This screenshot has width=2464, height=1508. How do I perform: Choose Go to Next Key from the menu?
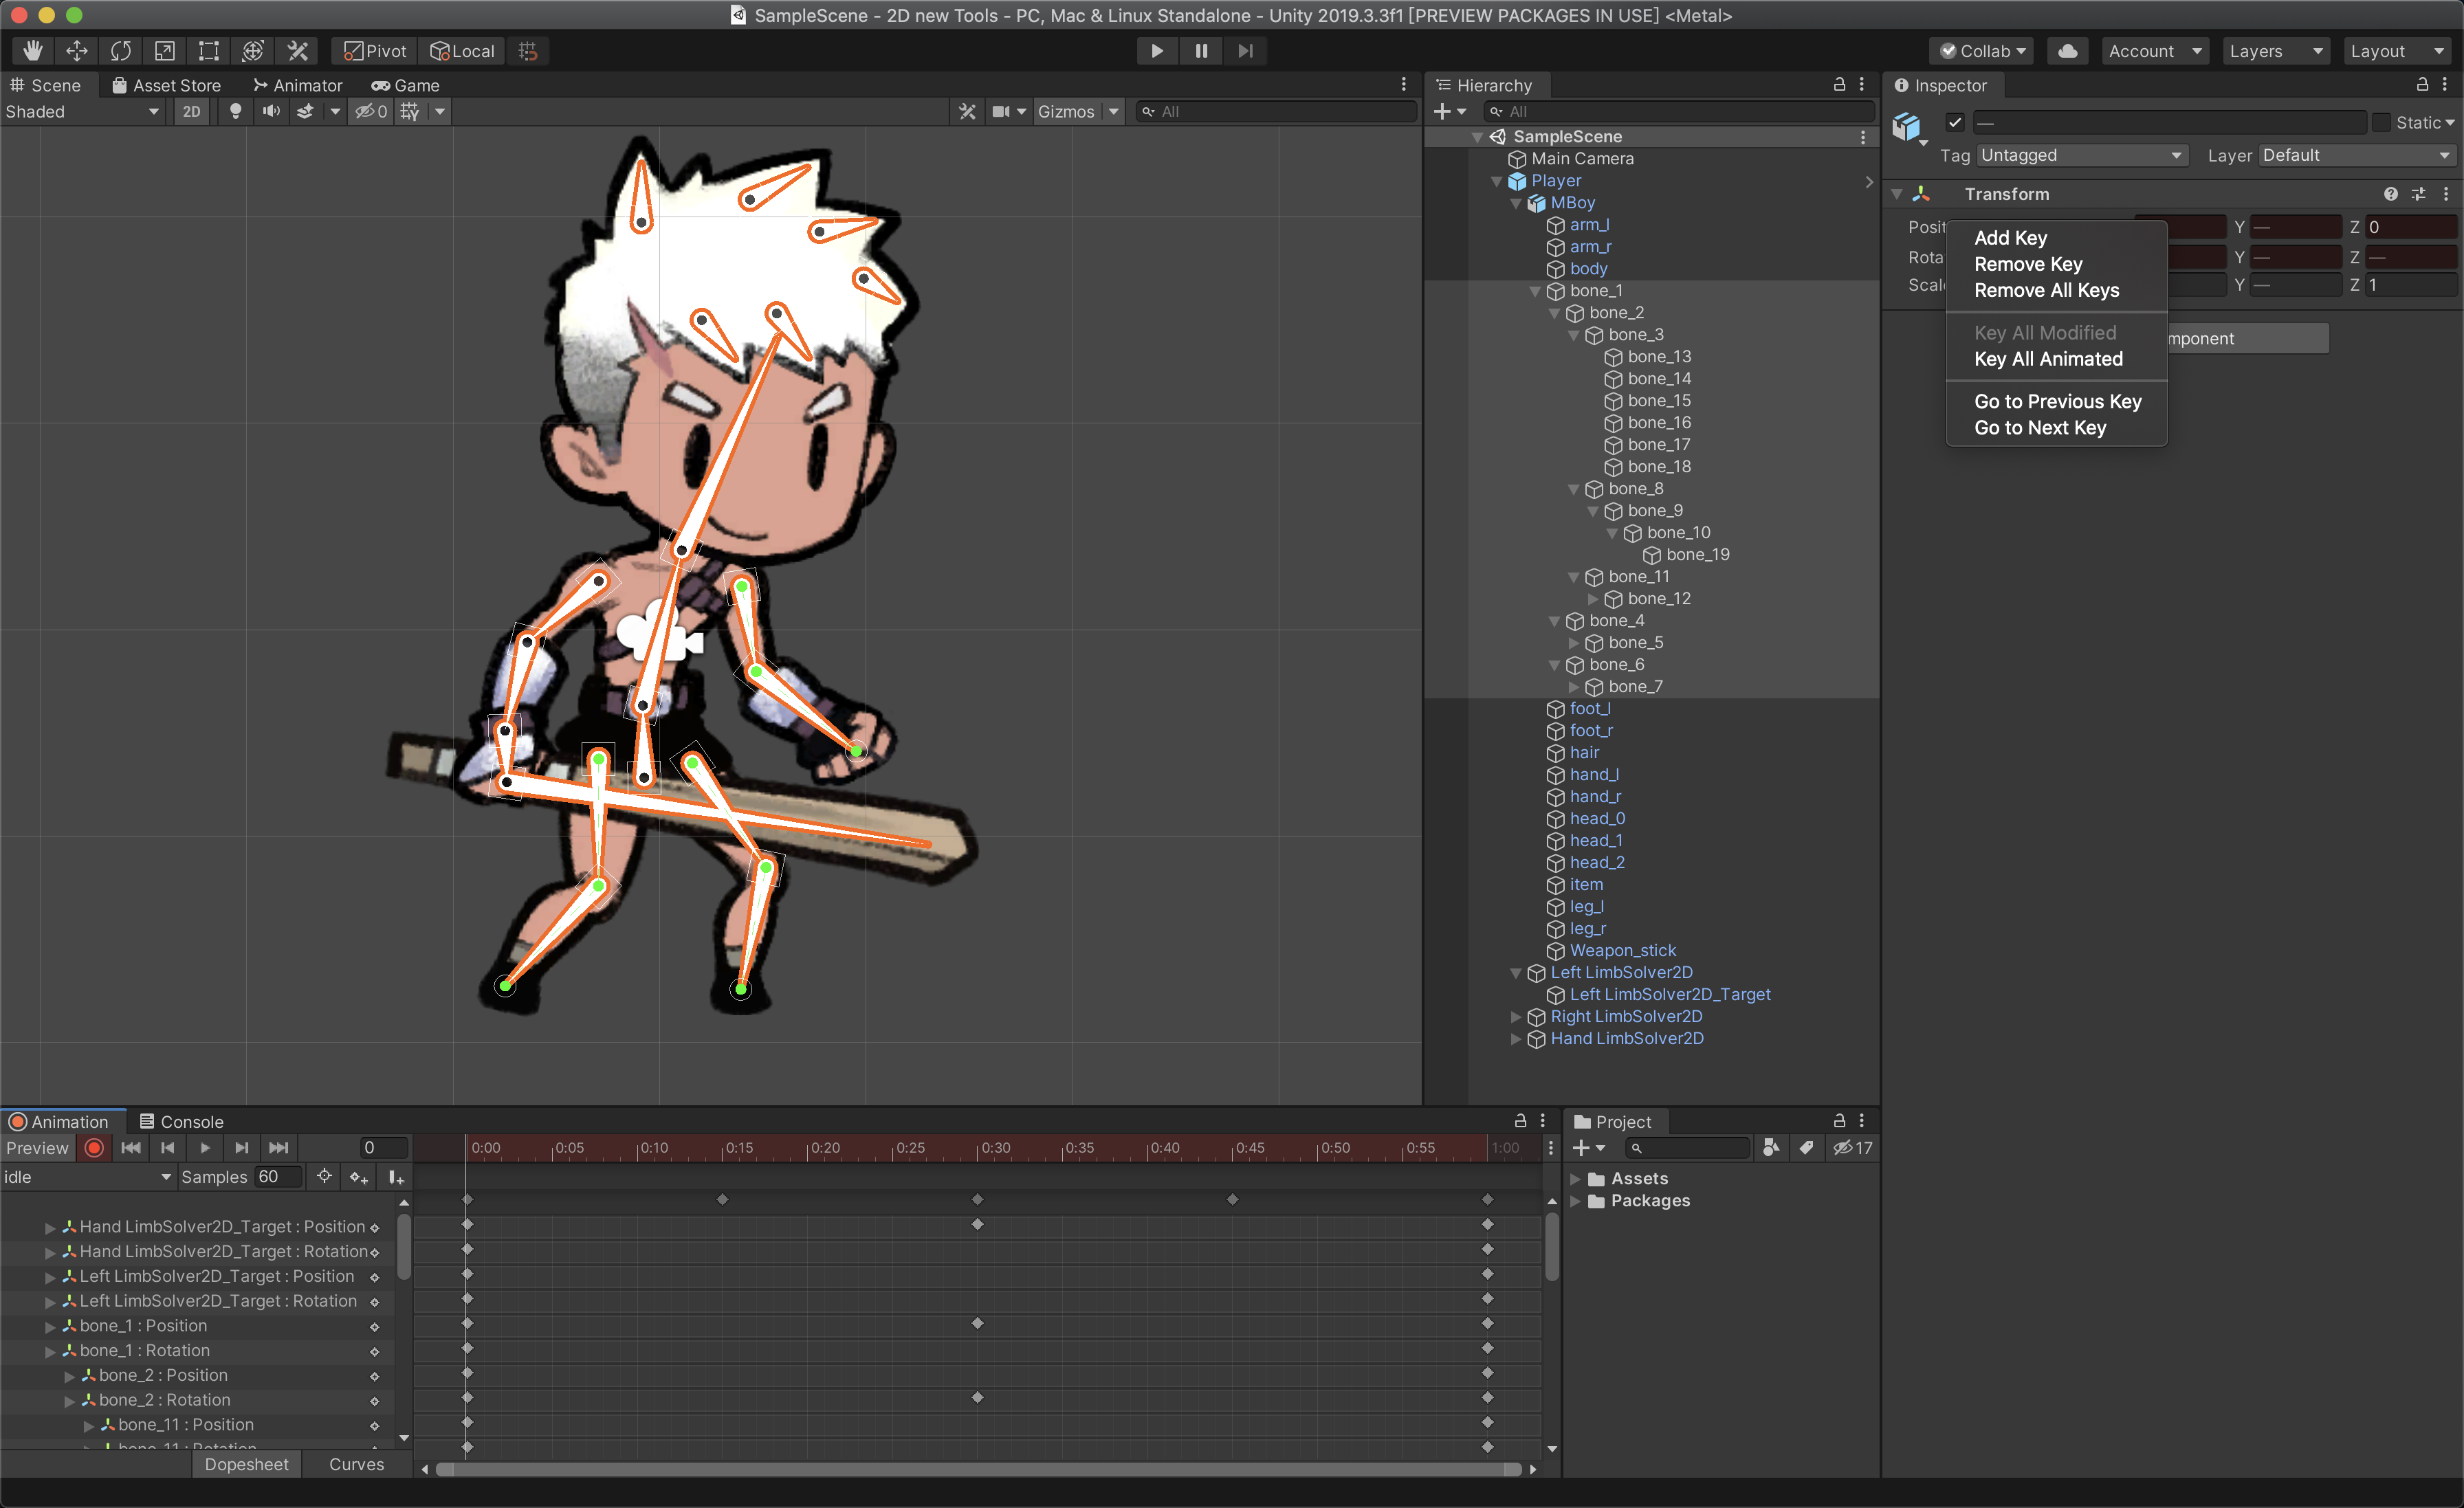2040,427
